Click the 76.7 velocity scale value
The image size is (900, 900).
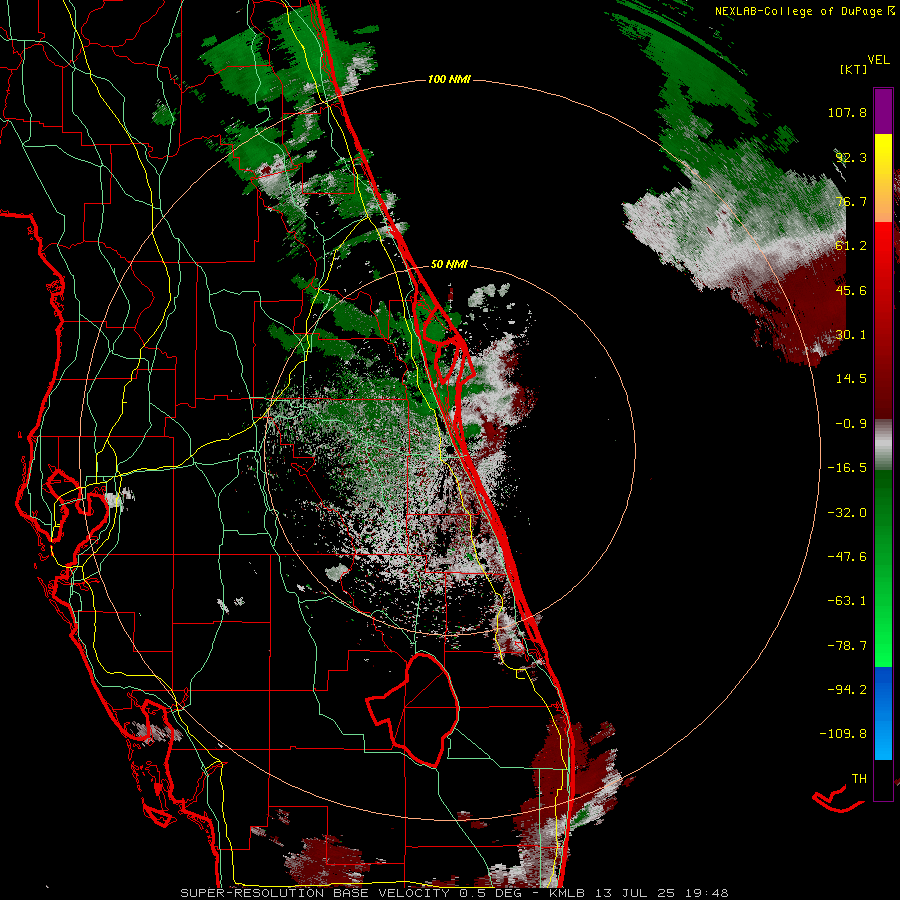point(851,201)
